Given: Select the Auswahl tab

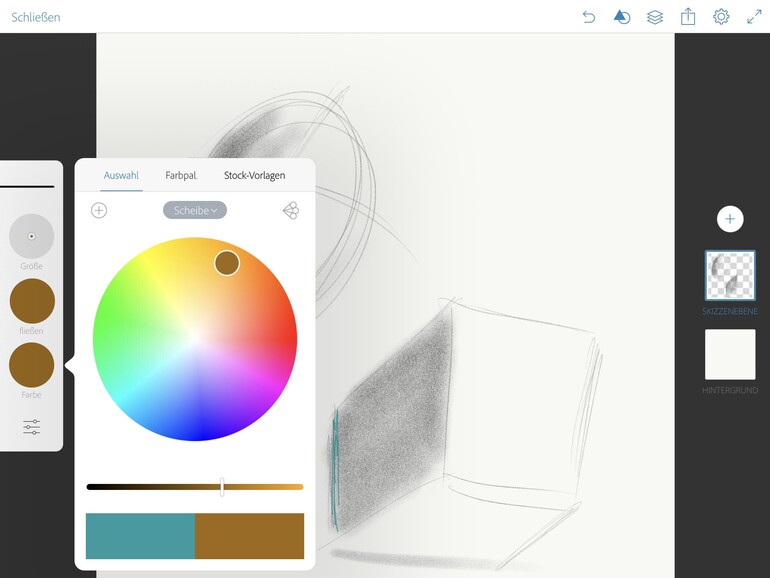Looking at the screenshot, I should [121, 175].
